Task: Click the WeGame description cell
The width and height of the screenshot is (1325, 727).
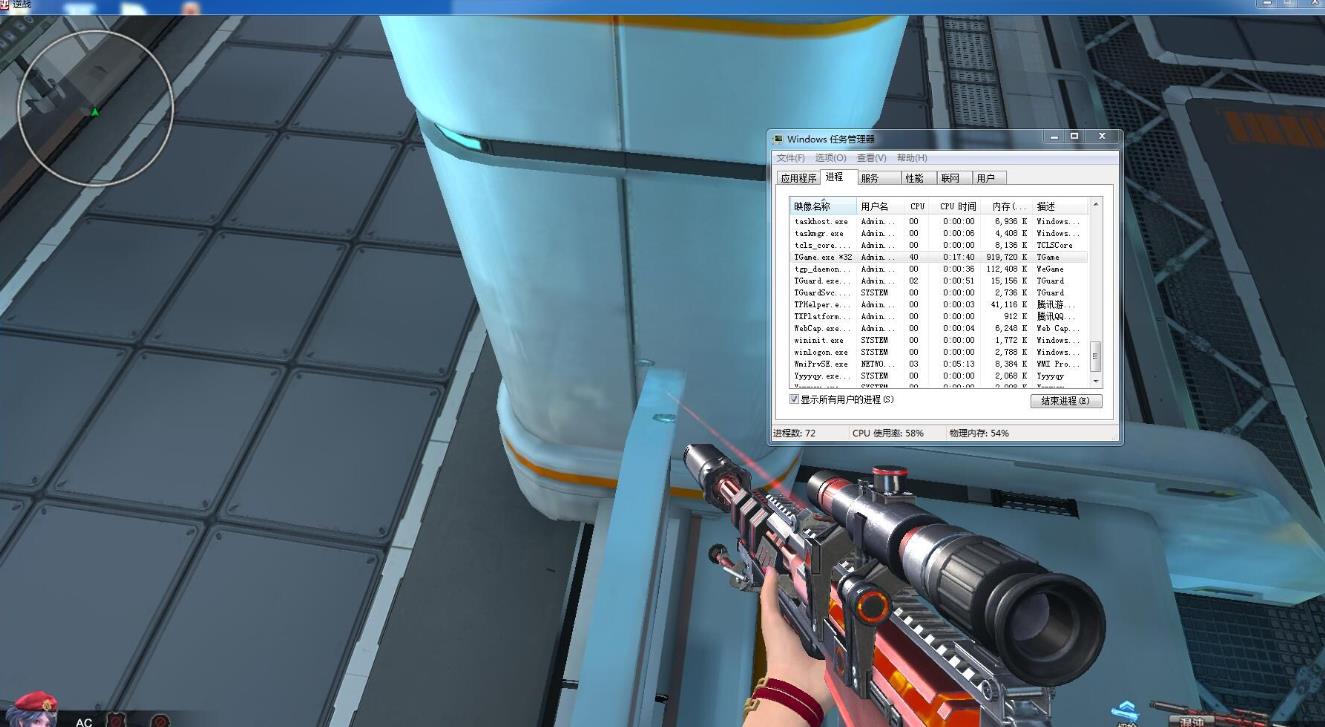Action: pos(1050,269)
